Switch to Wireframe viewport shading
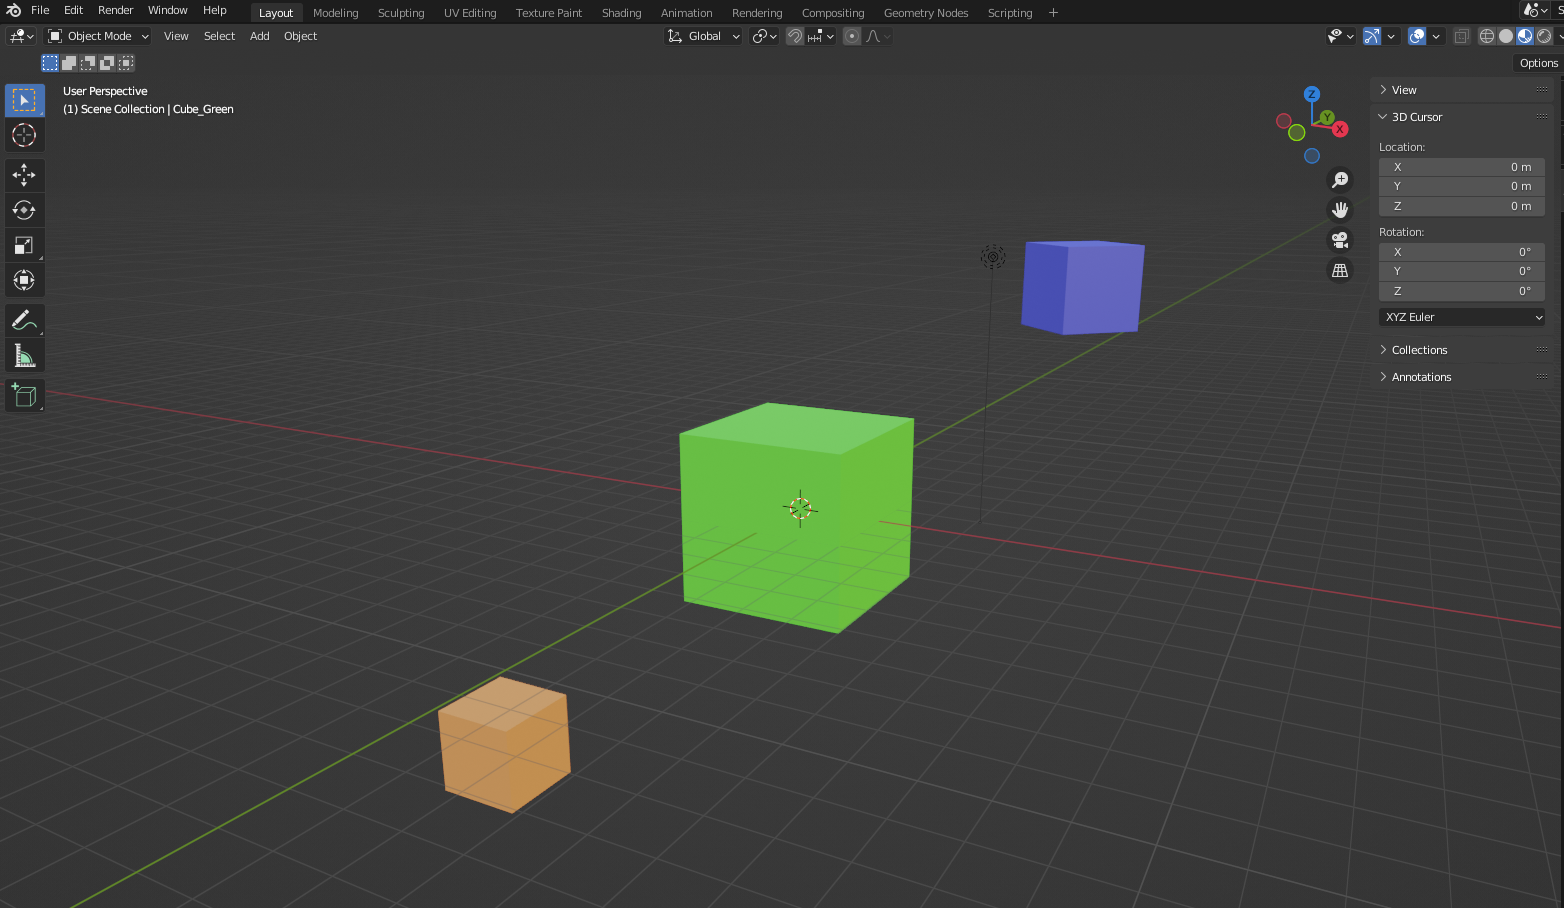The height and width of the screenshot is (908, 1564). click(x=1487, y=36)
